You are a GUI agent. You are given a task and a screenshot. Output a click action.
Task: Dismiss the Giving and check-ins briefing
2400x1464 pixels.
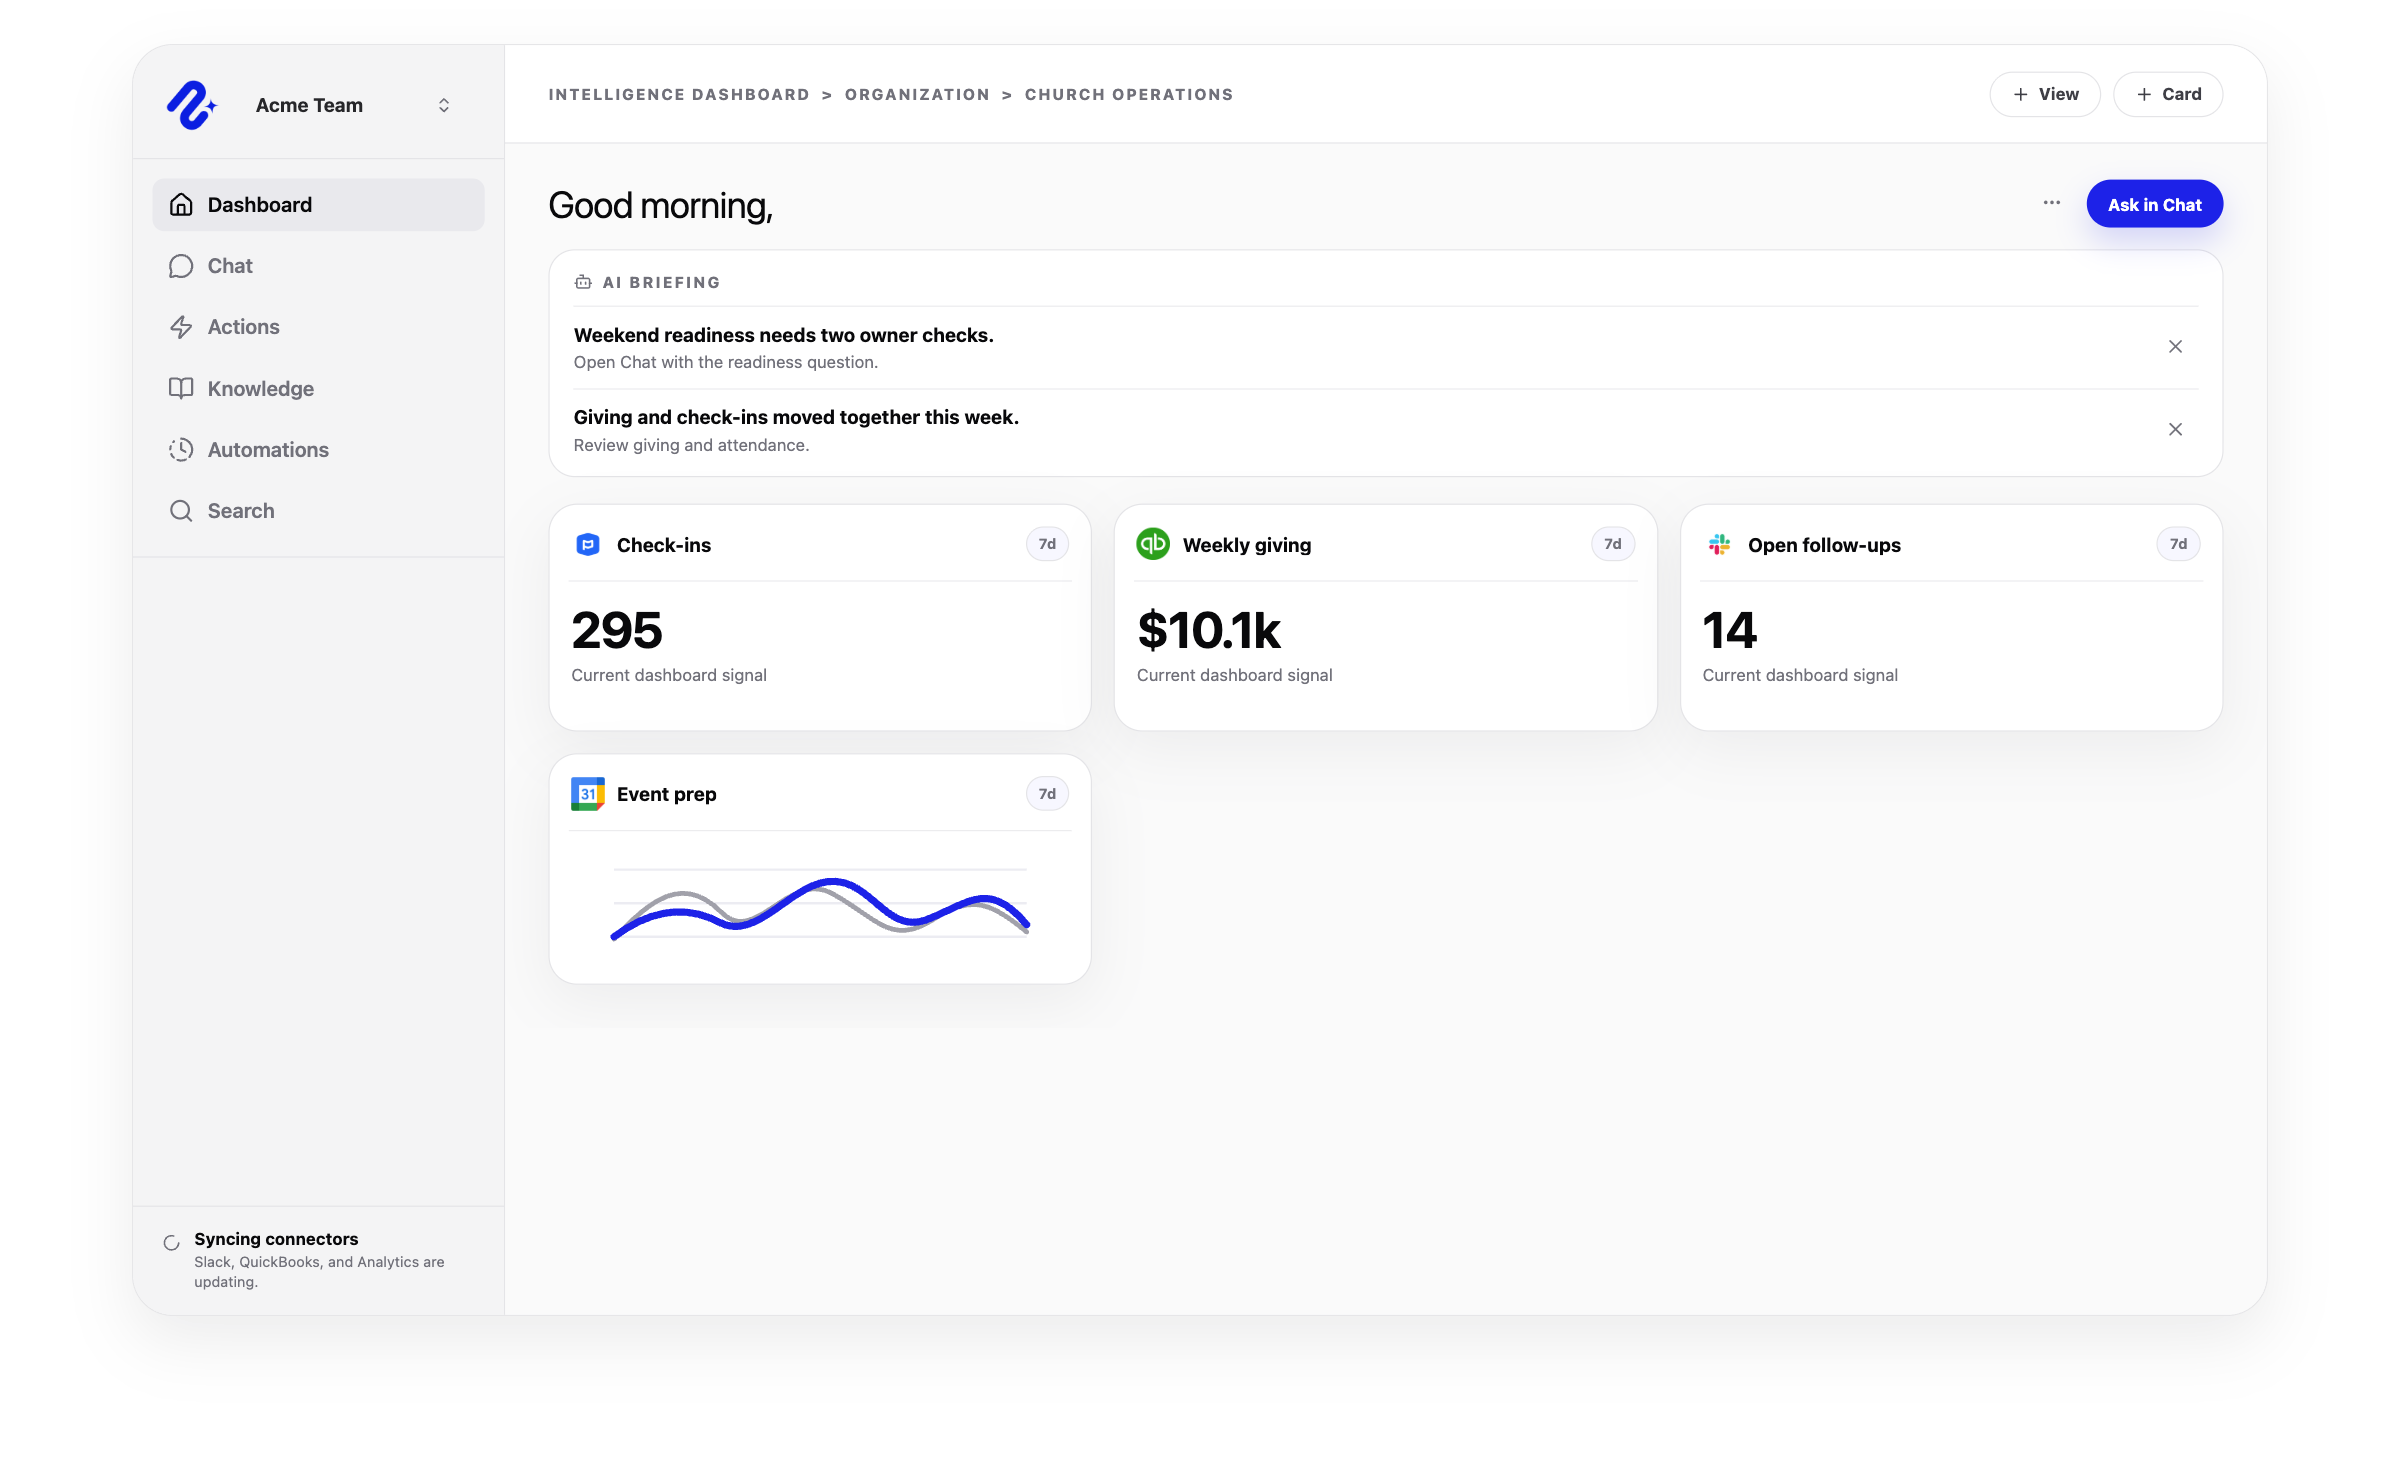coord(2175,430)
